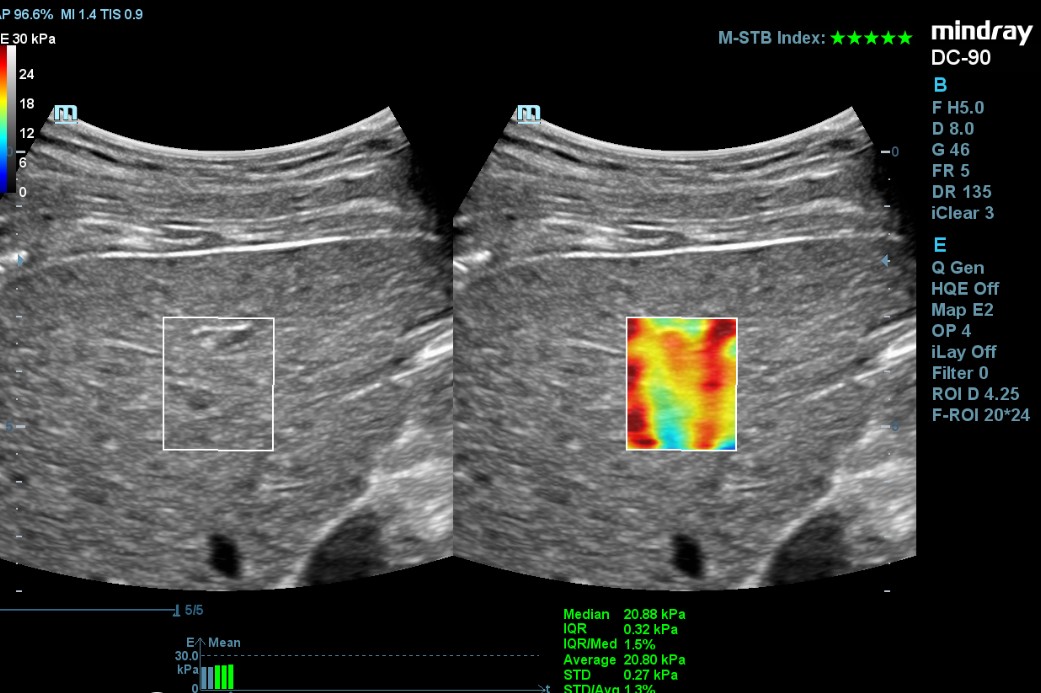
Task: Select the Map E2 setting
Action: [x=961, y=310]
